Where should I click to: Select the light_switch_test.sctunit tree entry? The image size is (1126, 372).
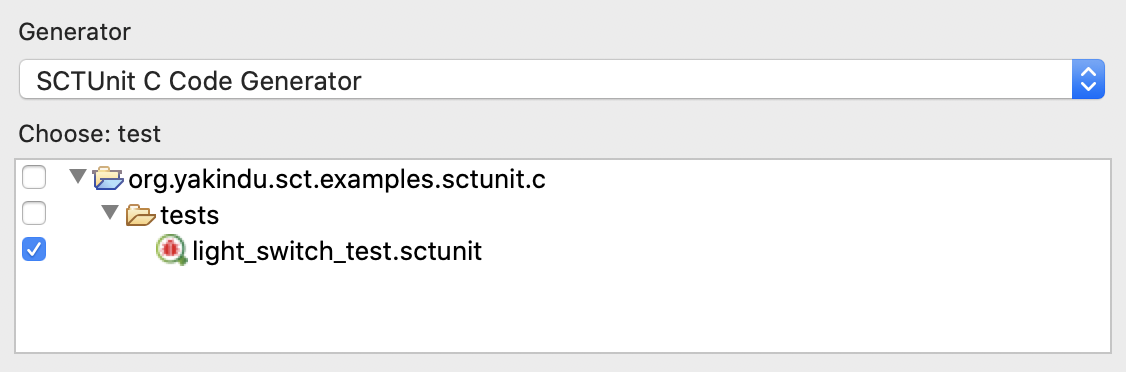pyautogui.click(x=337, y=251)
